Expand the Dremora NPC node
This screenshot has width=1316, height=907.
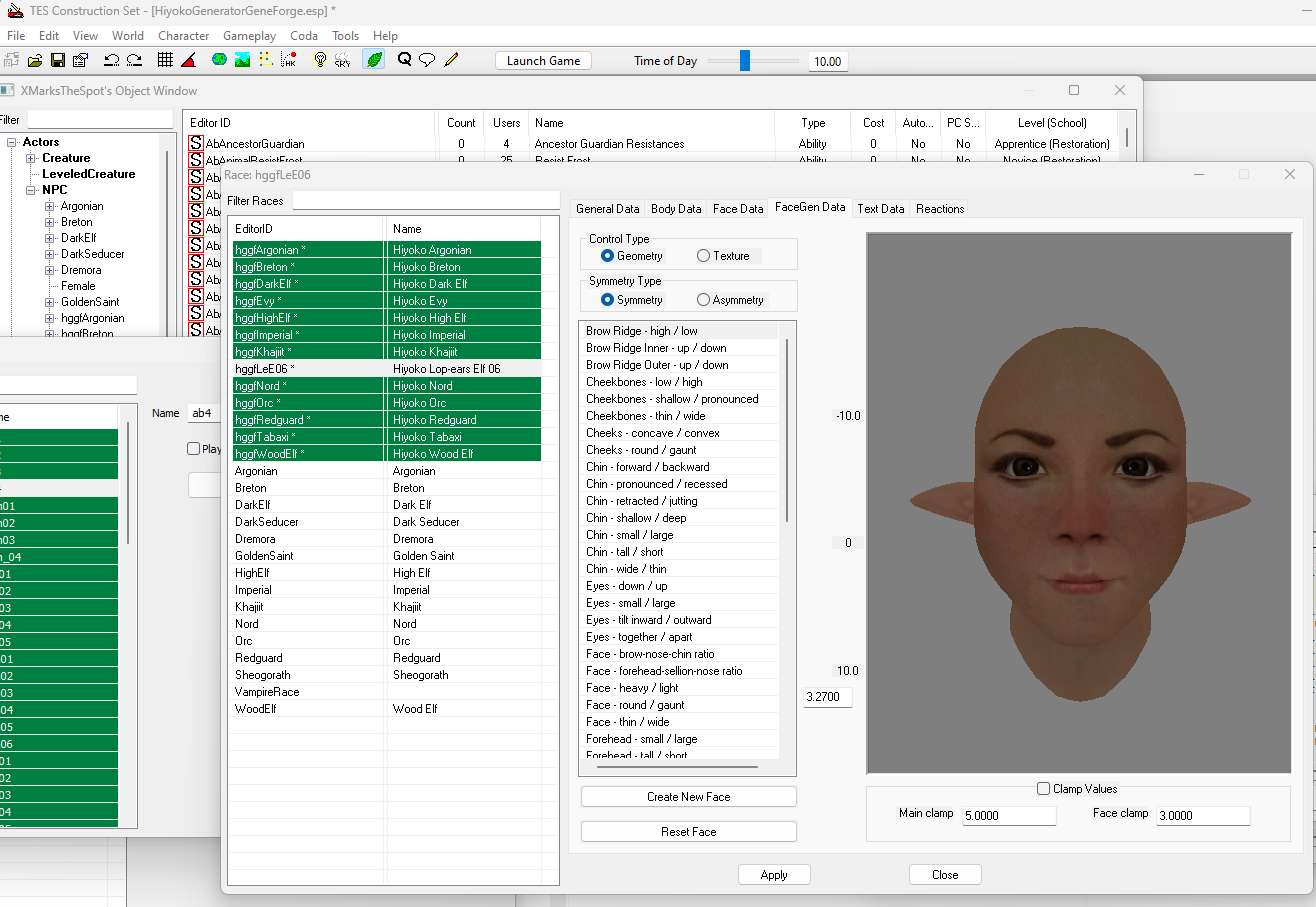[50, 270]
